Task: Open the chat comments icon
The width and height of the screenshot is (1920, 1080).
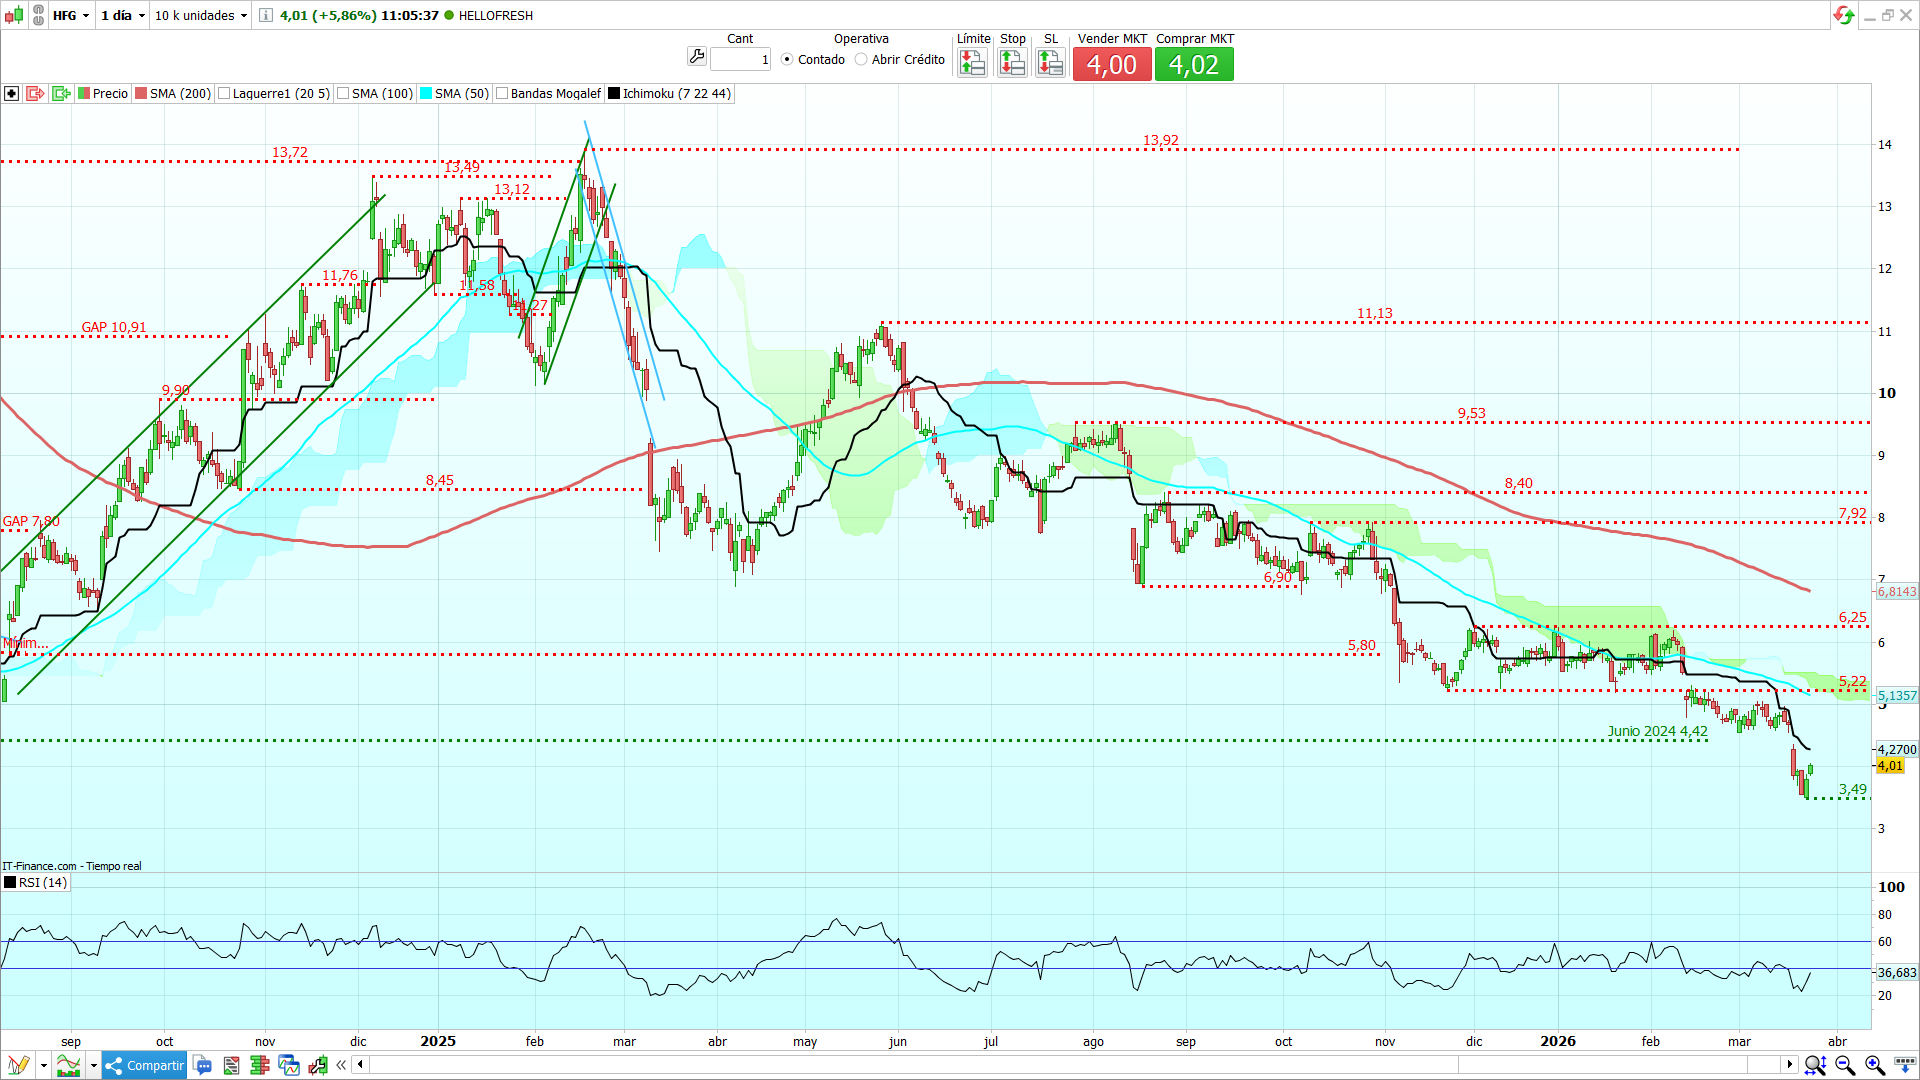Action: click(203, 1065)
